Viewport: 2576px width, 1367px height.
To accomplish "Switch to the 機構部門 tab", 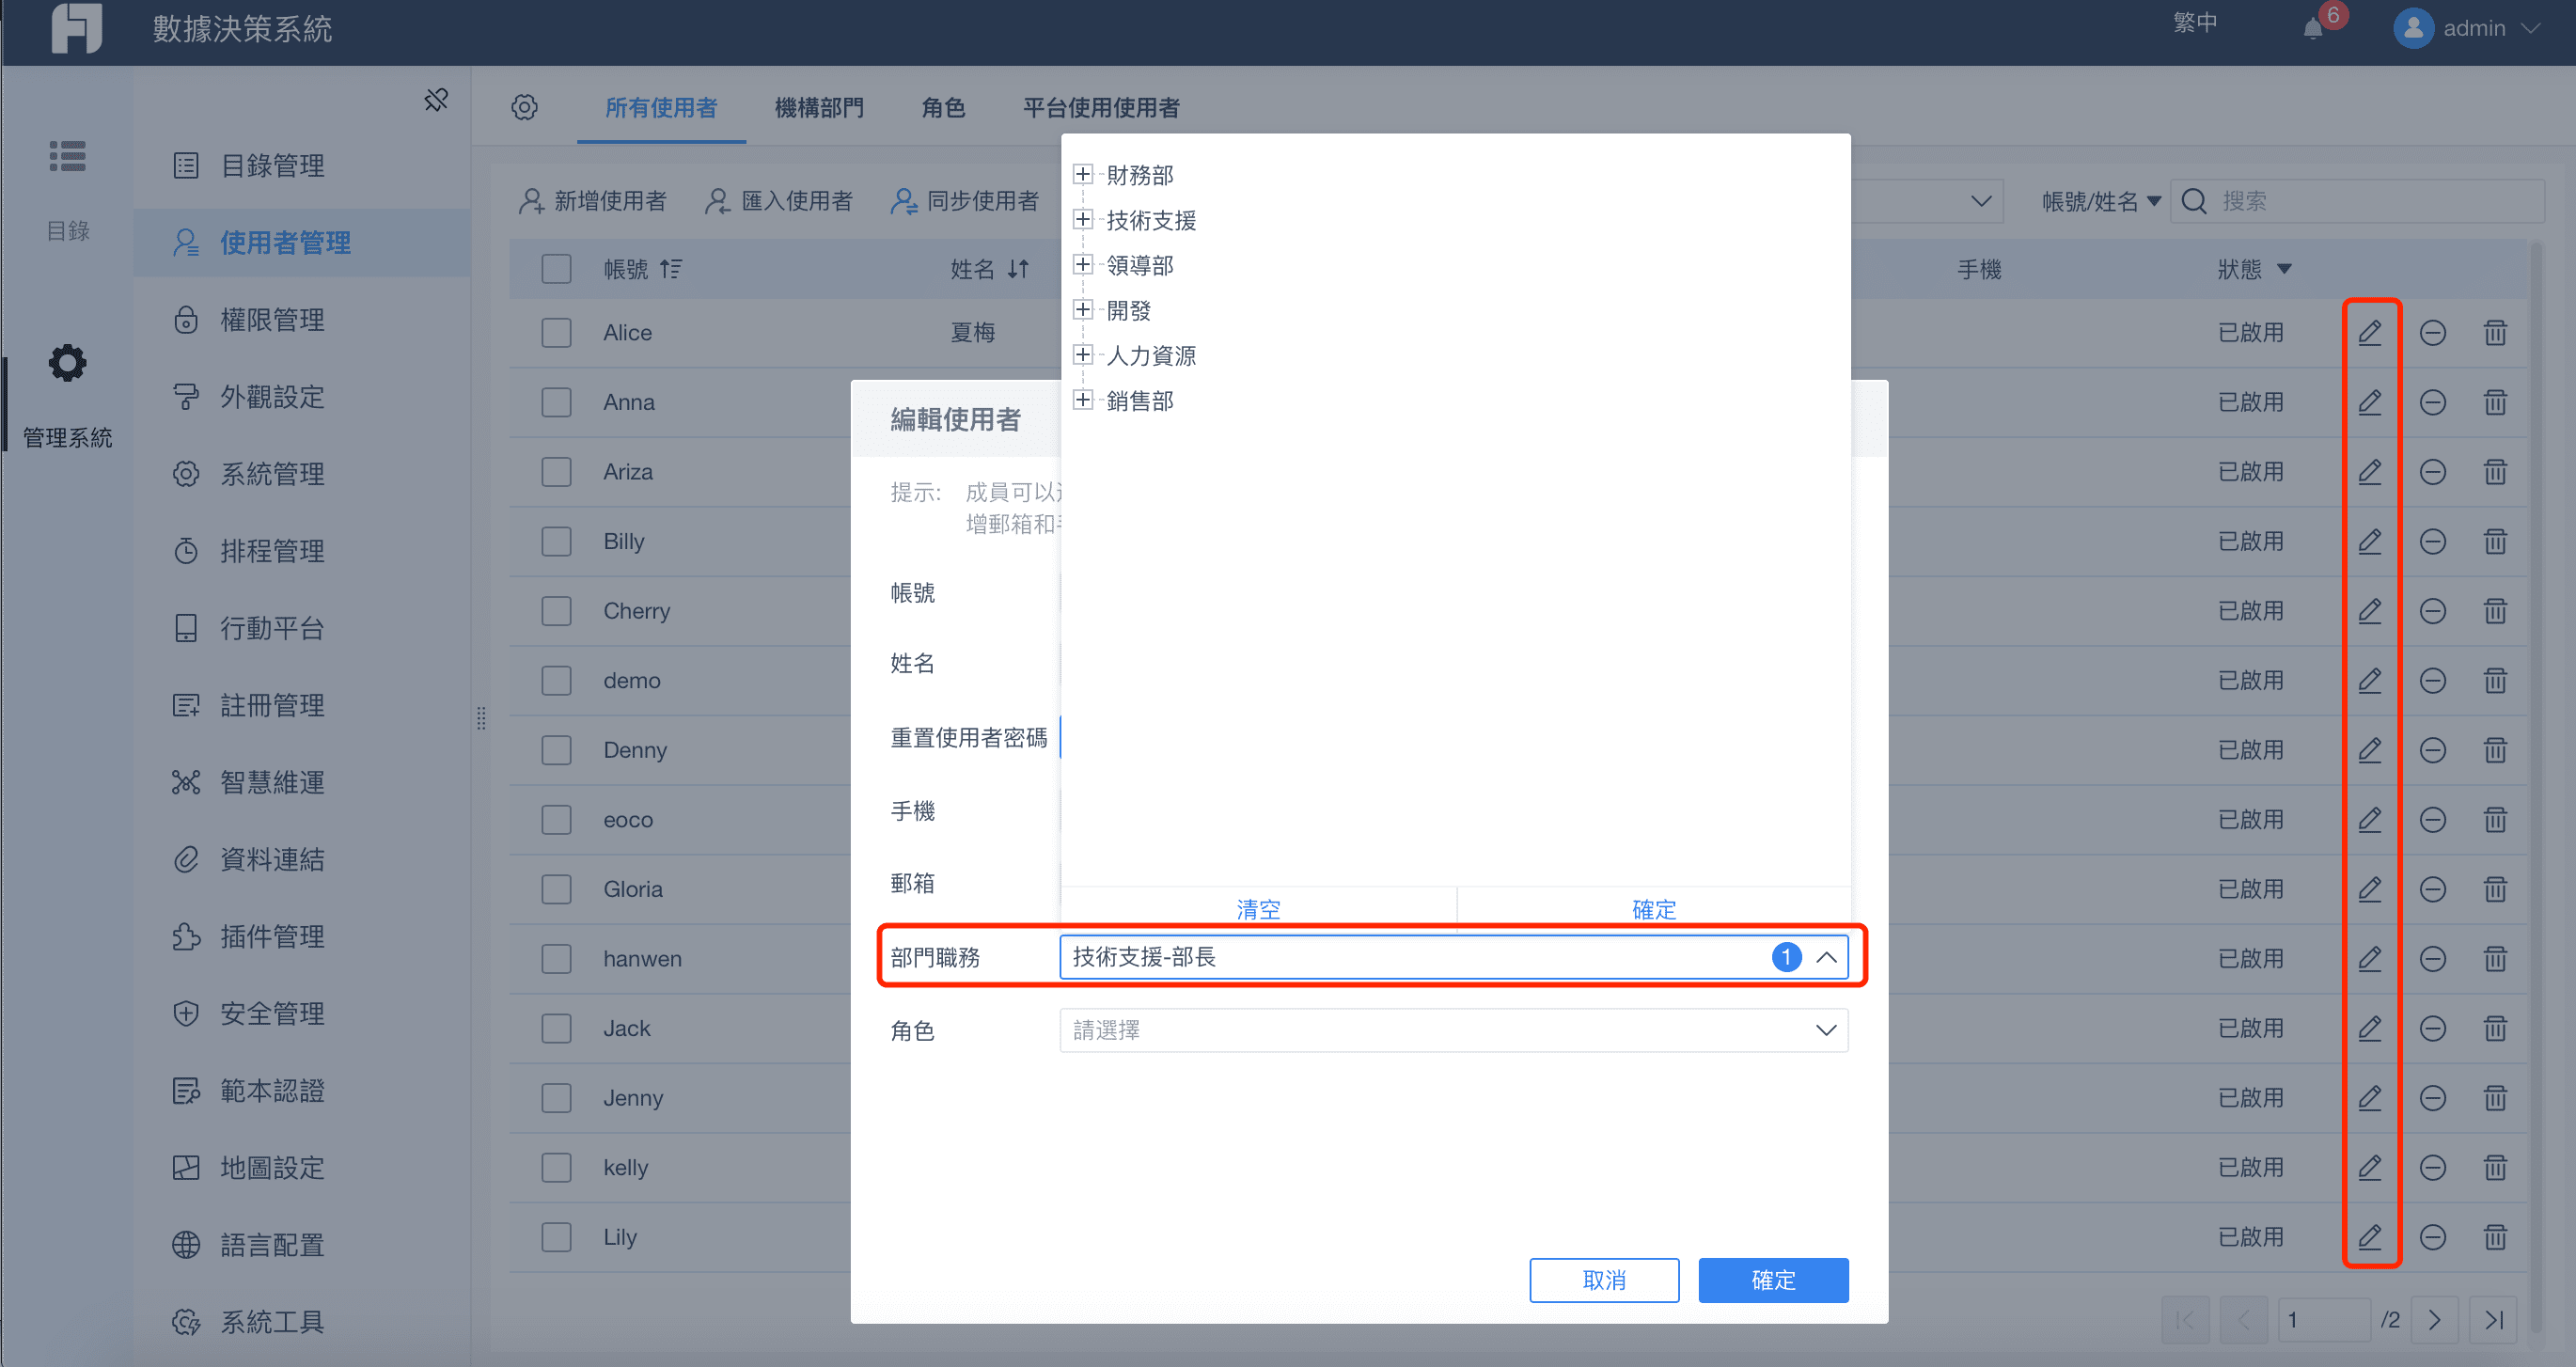I will tap(819, 107).
